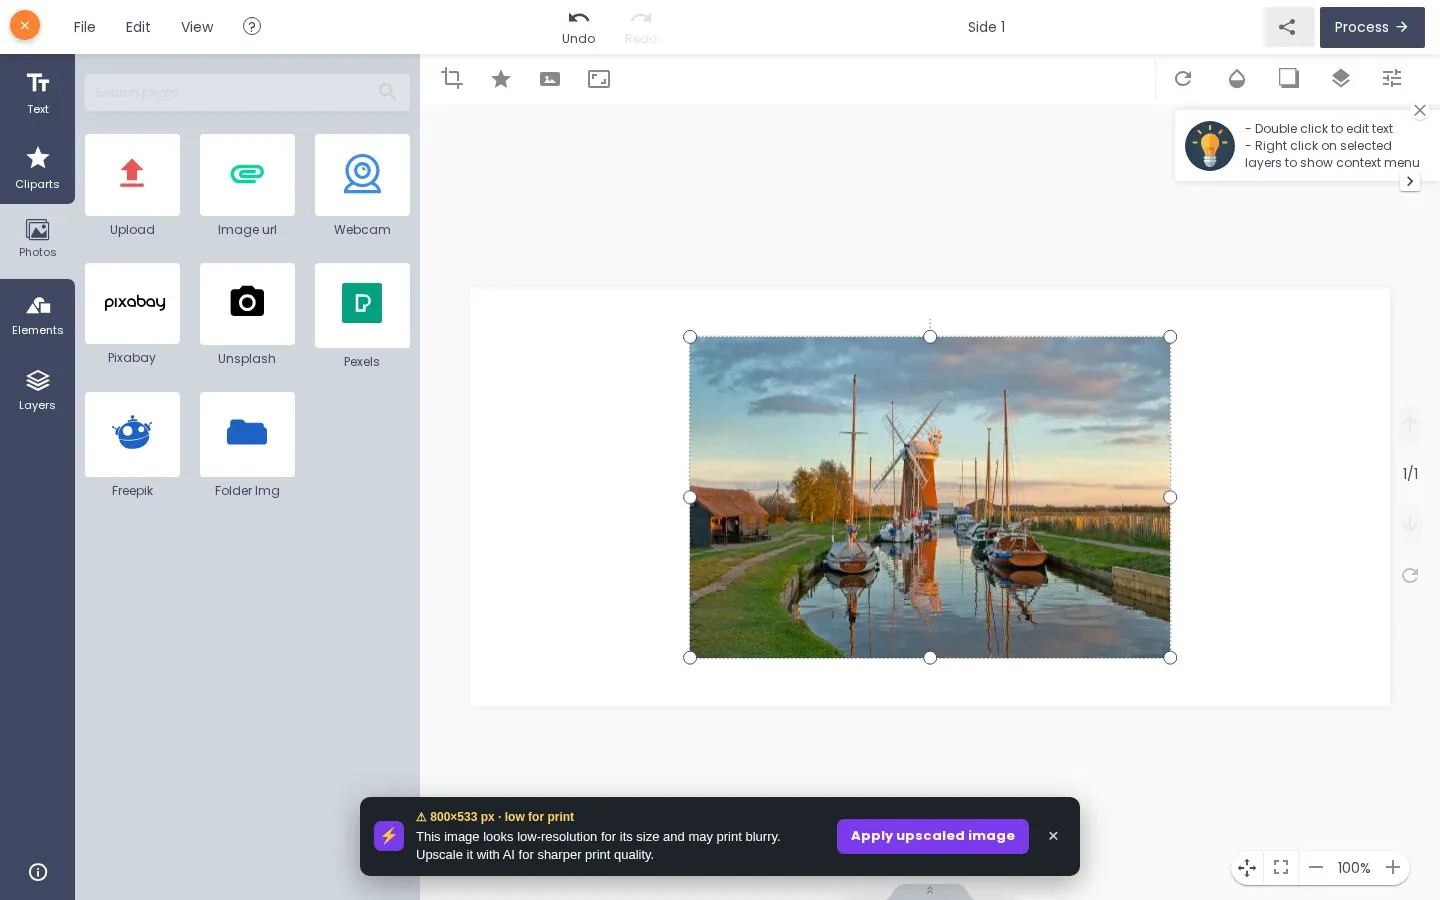Zoom in with the plus button
Screen dimensions: 1440x900
pyautogui.click(x=1393, y=868)
